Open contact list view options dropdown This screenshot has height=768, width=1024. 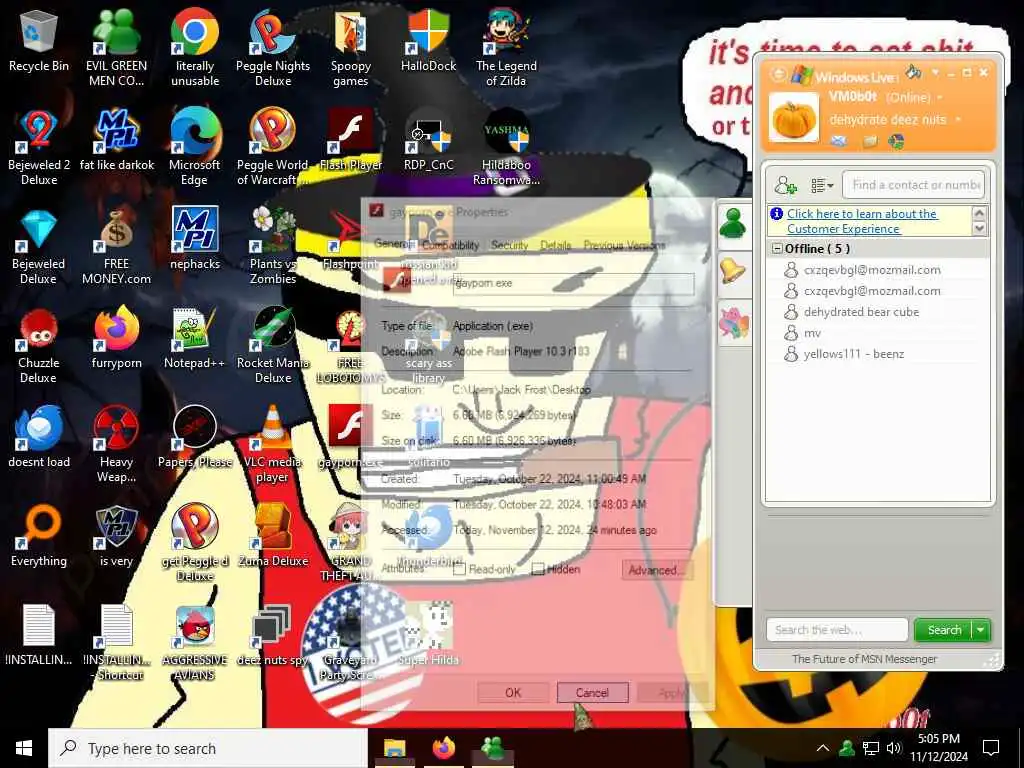[x=822, y=185]
